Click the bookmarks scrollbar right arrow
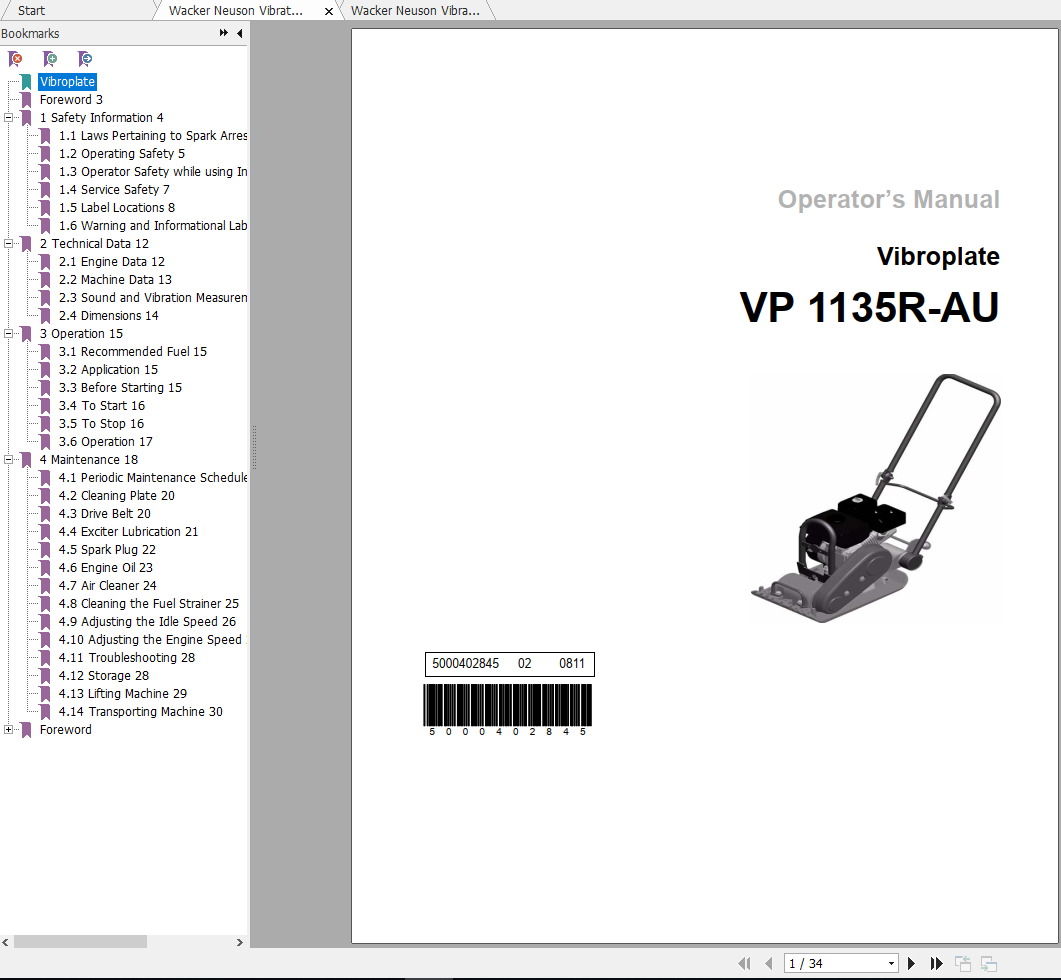 pos(240,942)
